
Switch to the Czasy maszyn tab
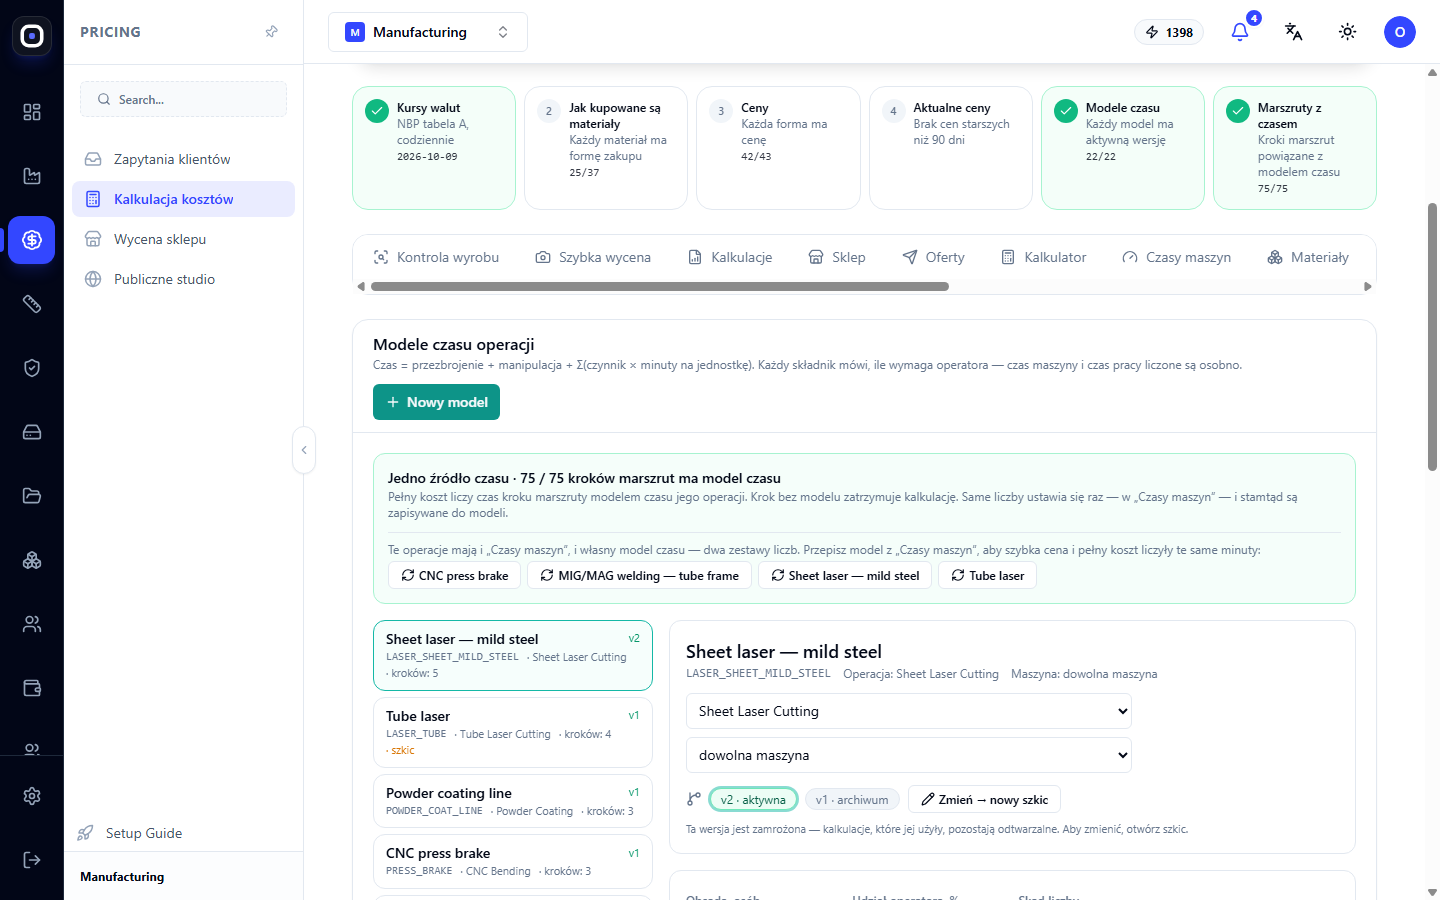click(1176, 257)
